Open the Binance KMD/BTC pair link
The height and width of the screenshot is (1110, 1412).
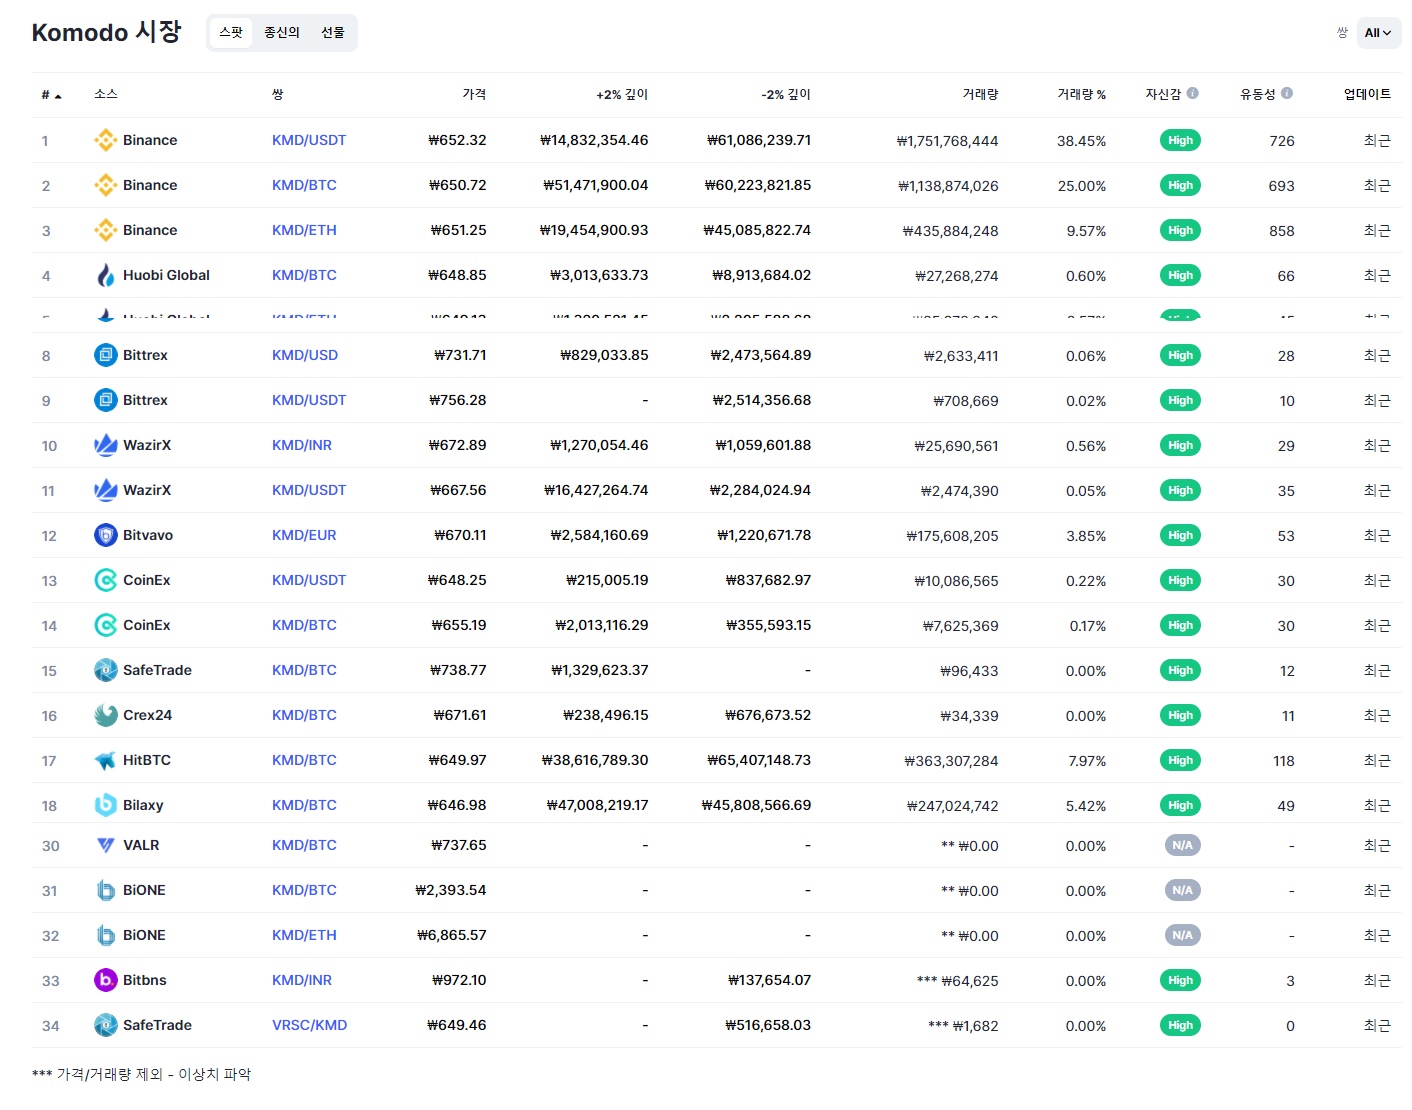point(304,185)
